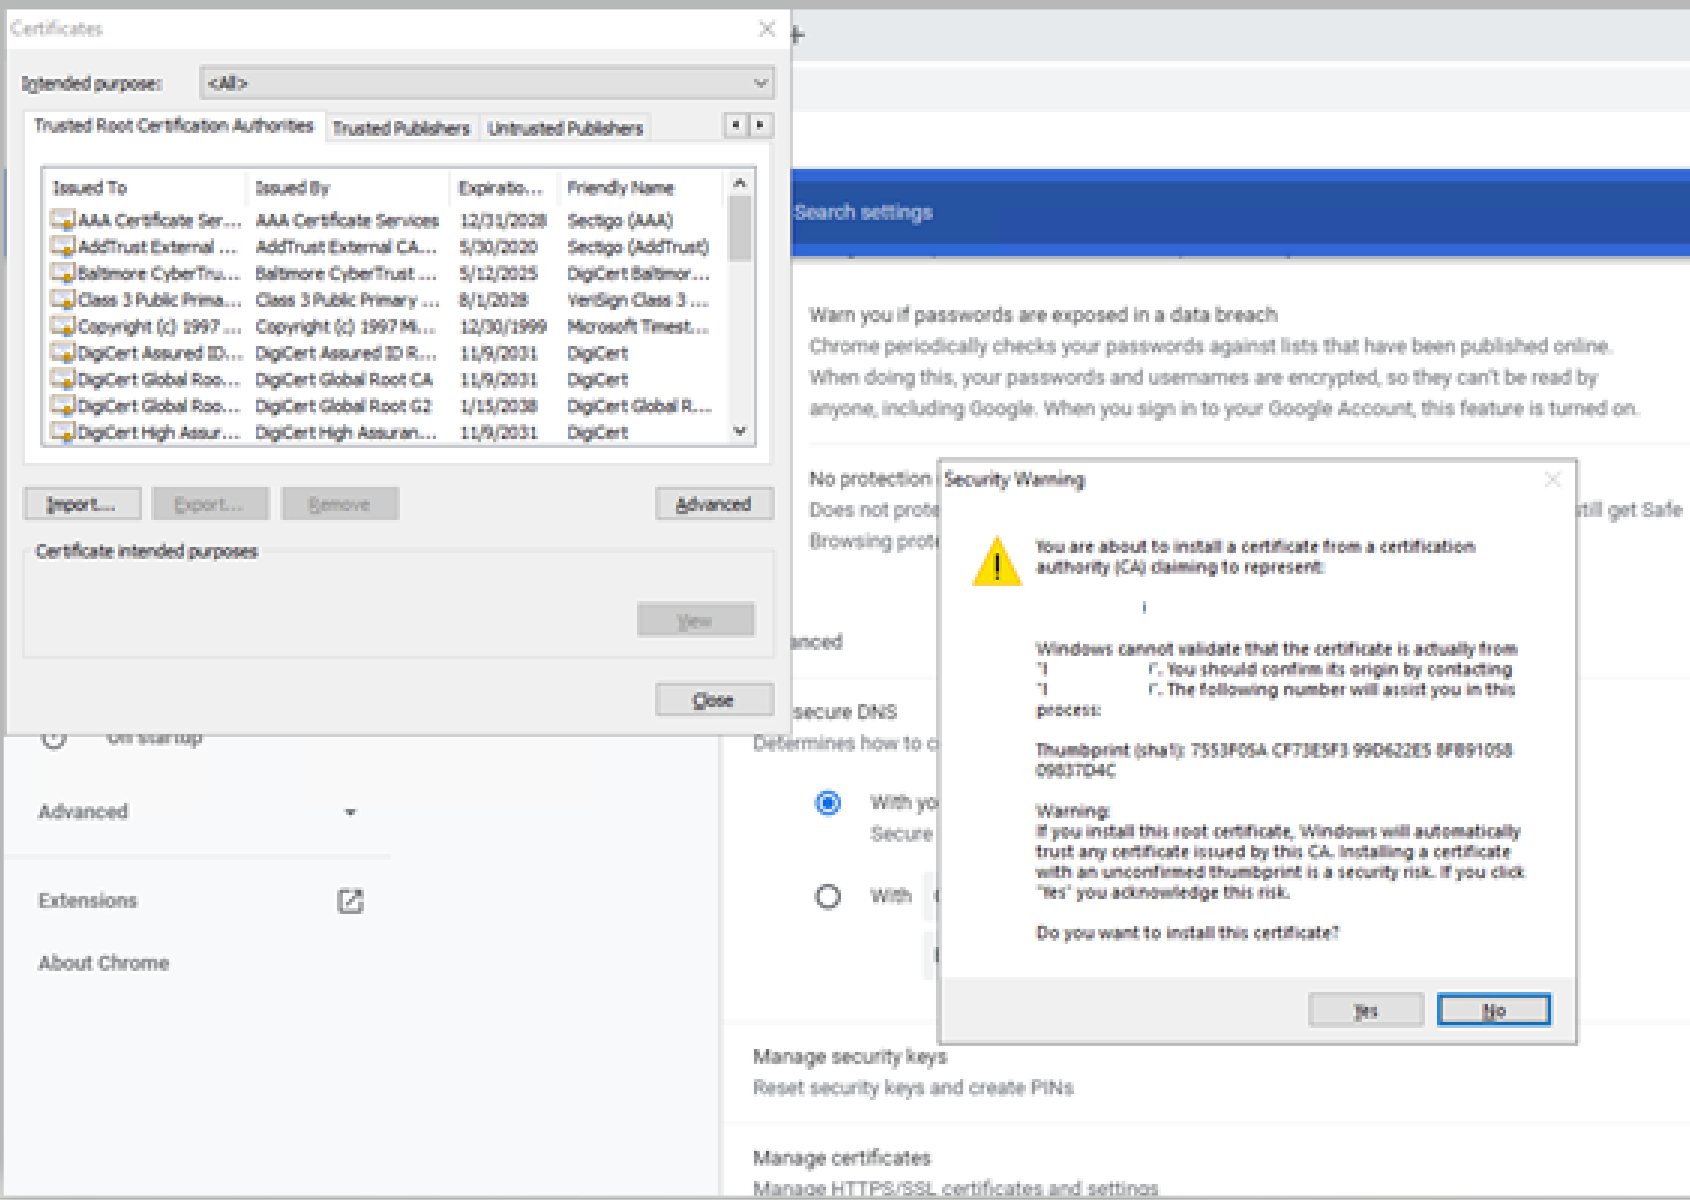Click the greyed-out View button

[695, 620]
